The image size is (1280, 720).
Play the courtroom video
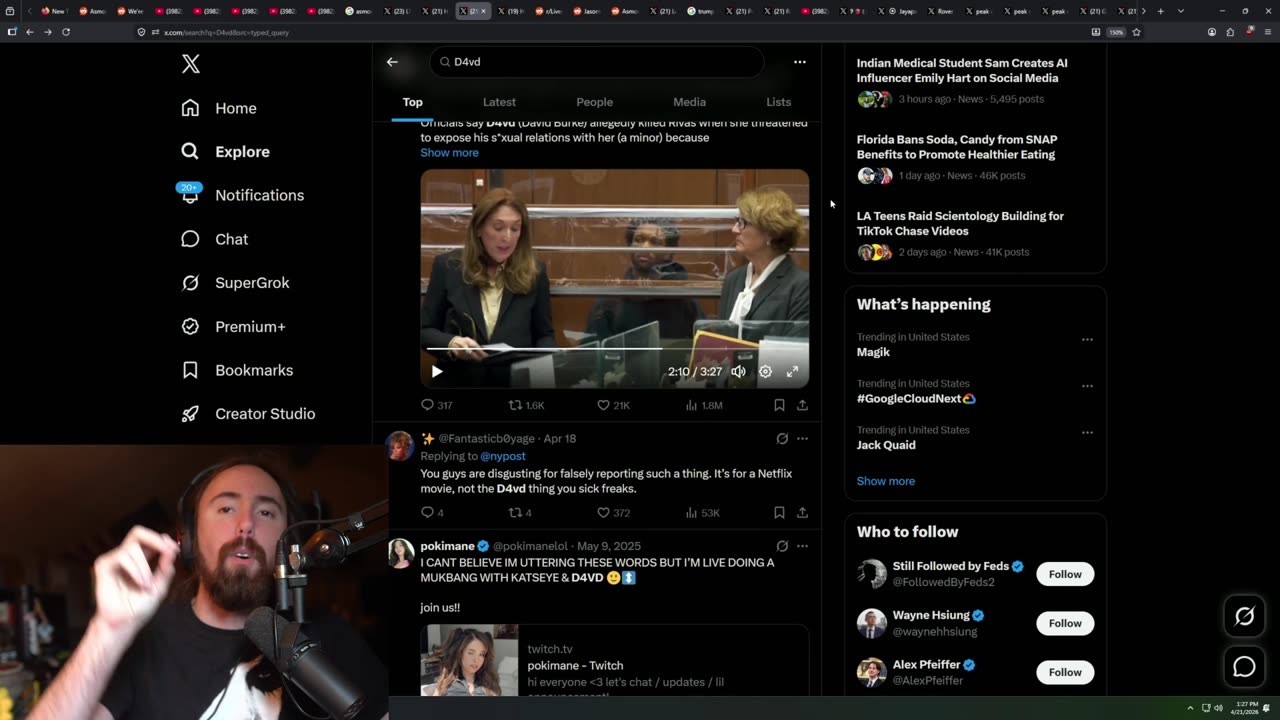tap(437, 372)
